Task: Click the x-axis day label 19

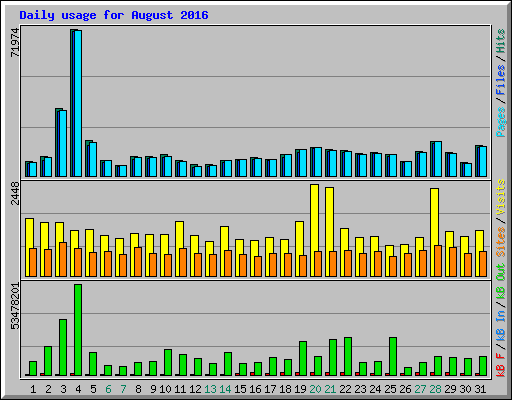Action: point(300,389)
